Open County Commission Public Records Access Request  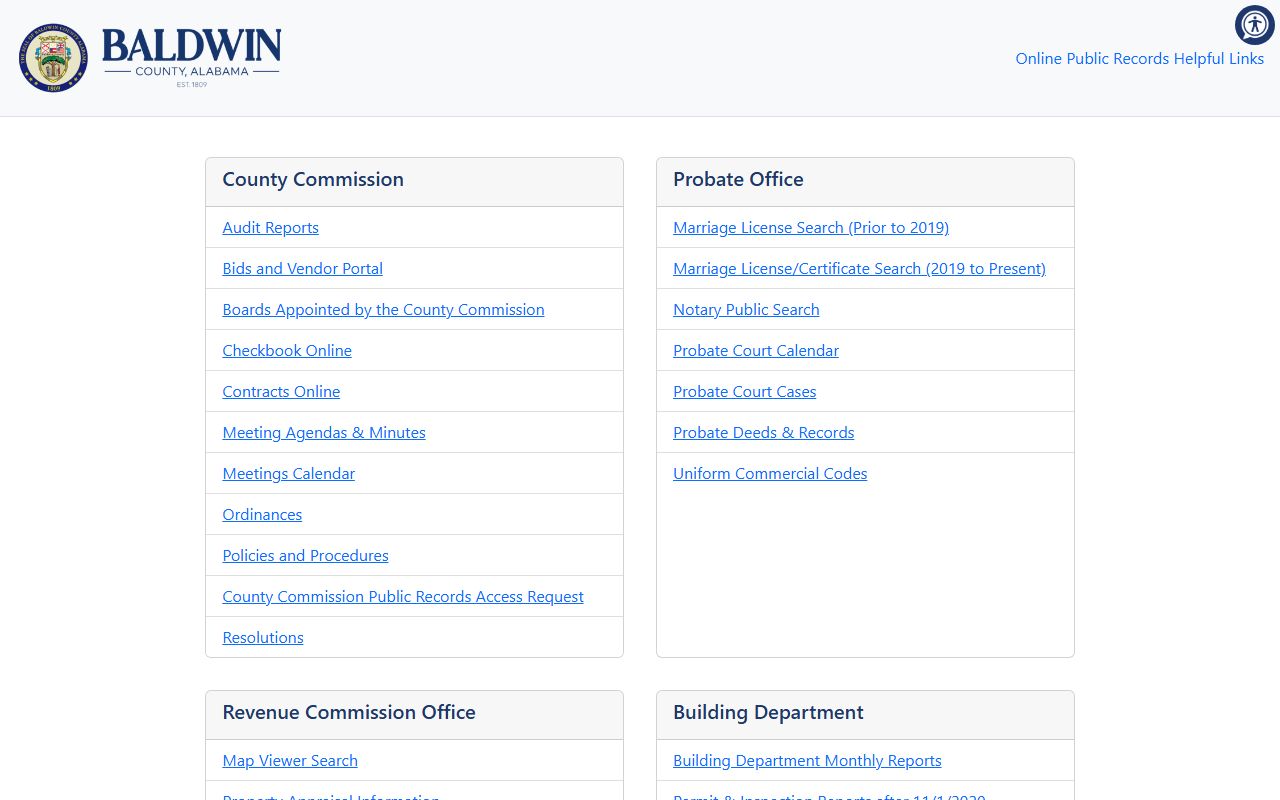point(403,597)
